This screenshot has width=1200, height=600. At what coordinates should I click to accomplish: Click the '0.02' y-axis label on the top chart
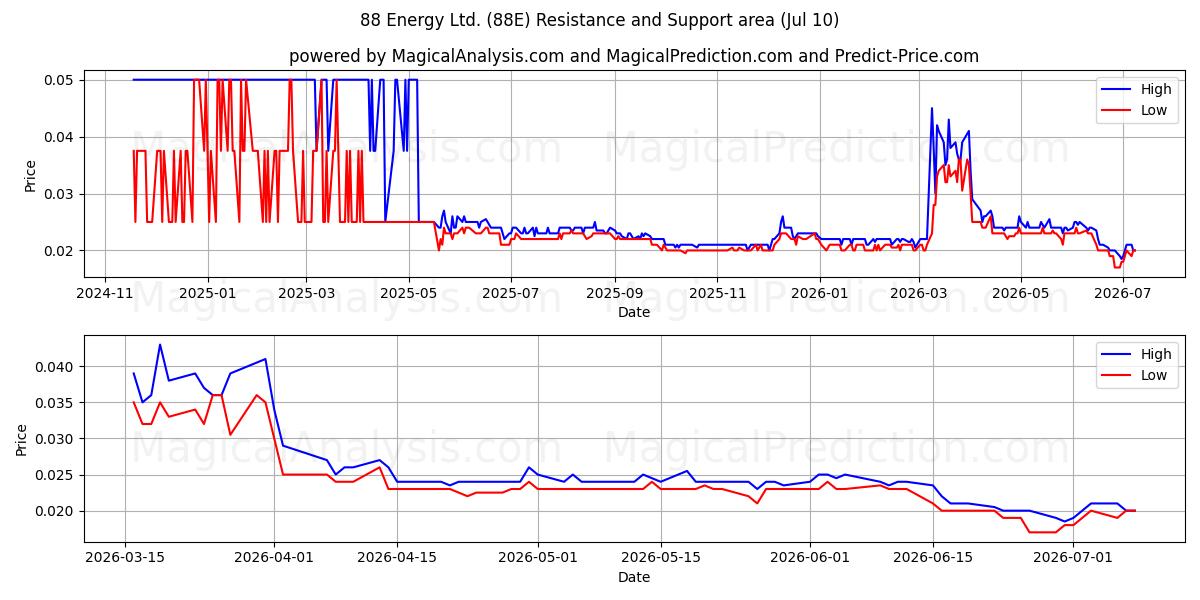tap(61, 251)
